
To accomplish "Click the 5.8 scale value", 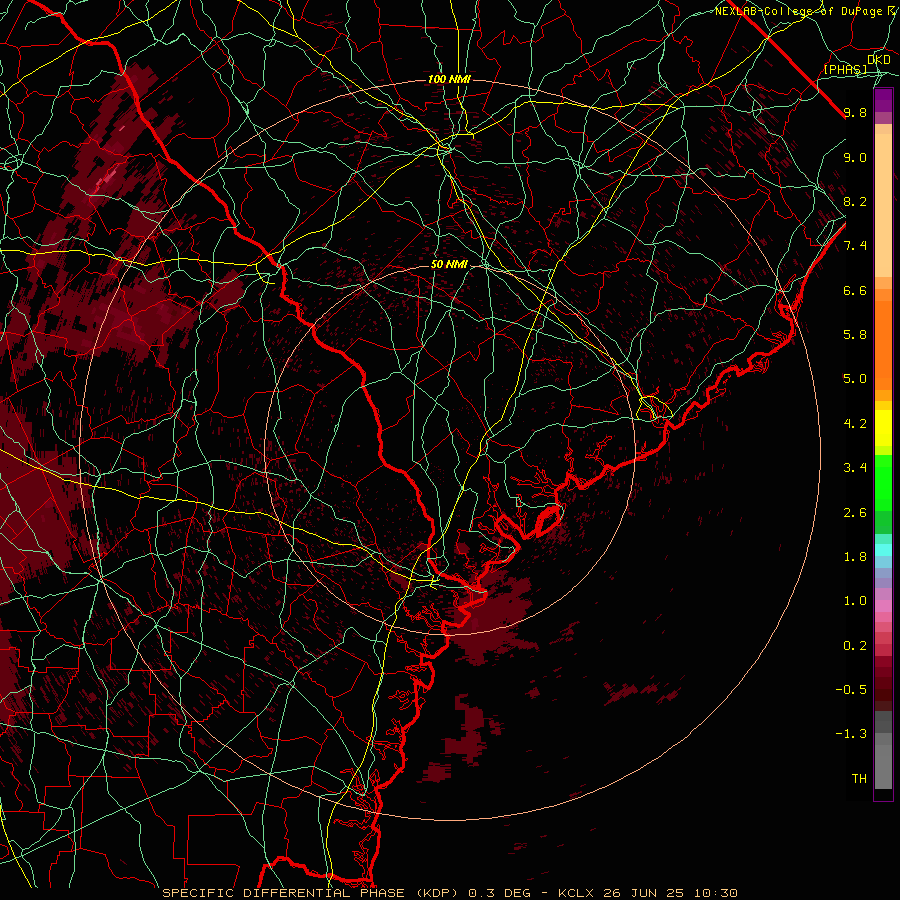I will (855, 335).
